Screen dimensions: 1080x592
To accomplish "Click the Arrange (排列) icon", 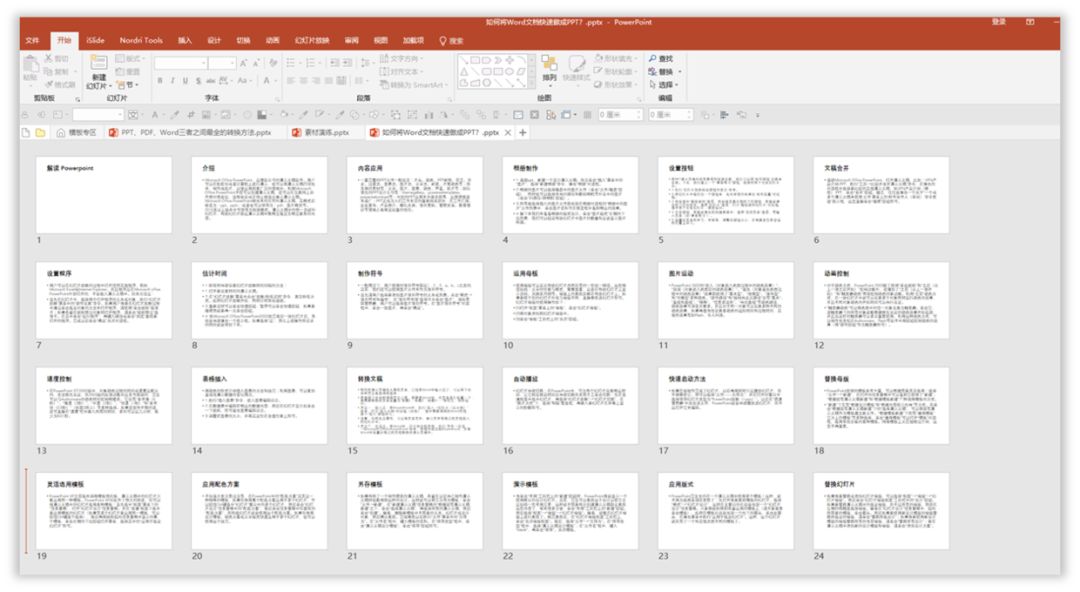I will [x=549, y=64].
